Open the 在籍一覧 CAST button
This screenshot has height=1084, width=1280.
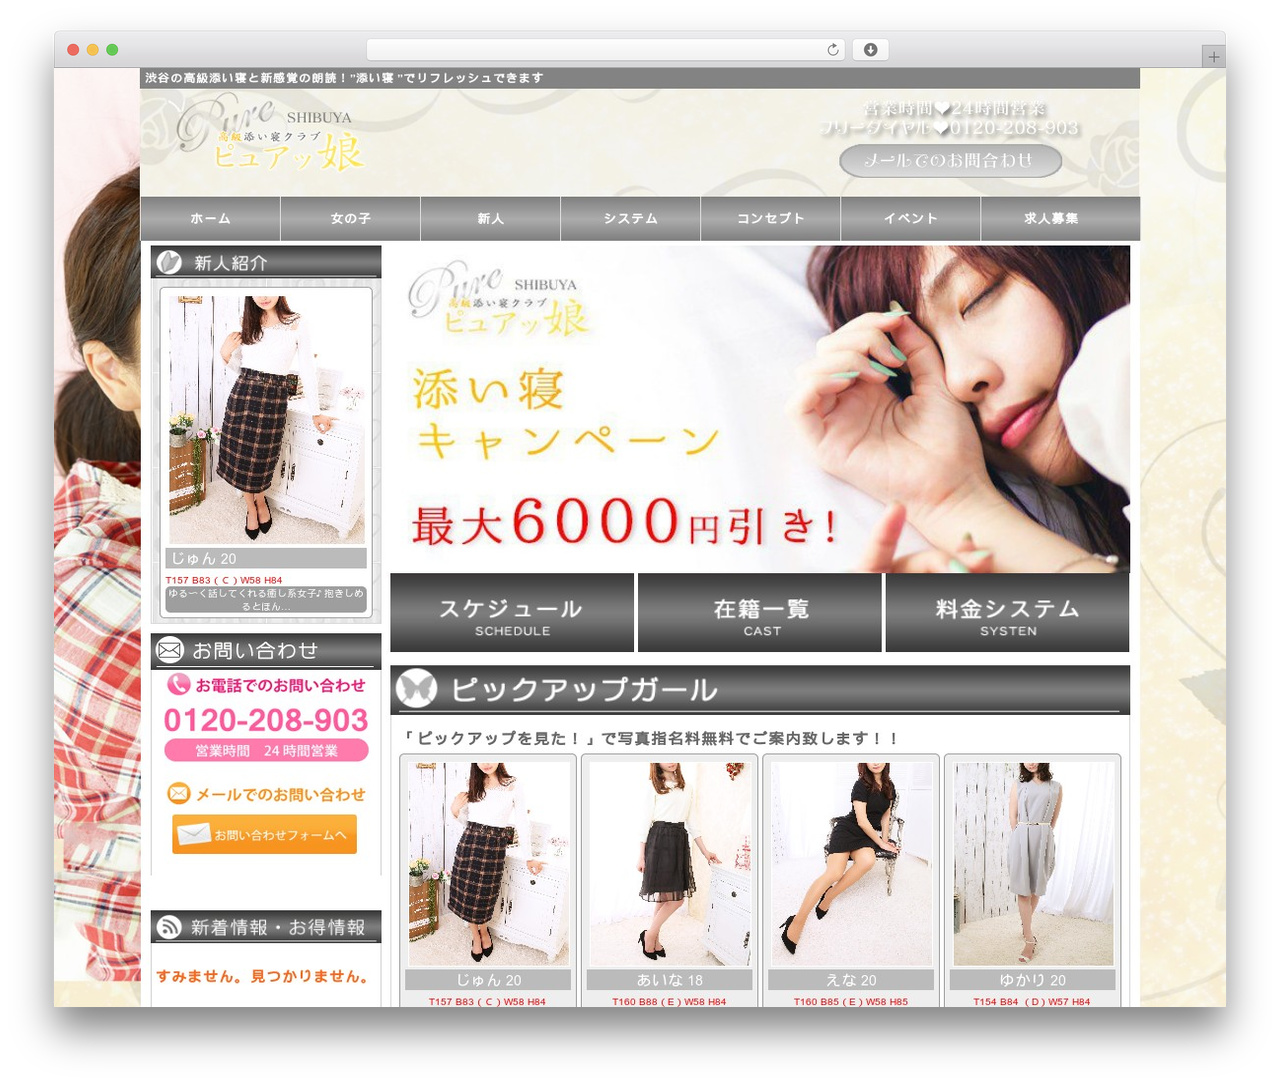[760, 613]
